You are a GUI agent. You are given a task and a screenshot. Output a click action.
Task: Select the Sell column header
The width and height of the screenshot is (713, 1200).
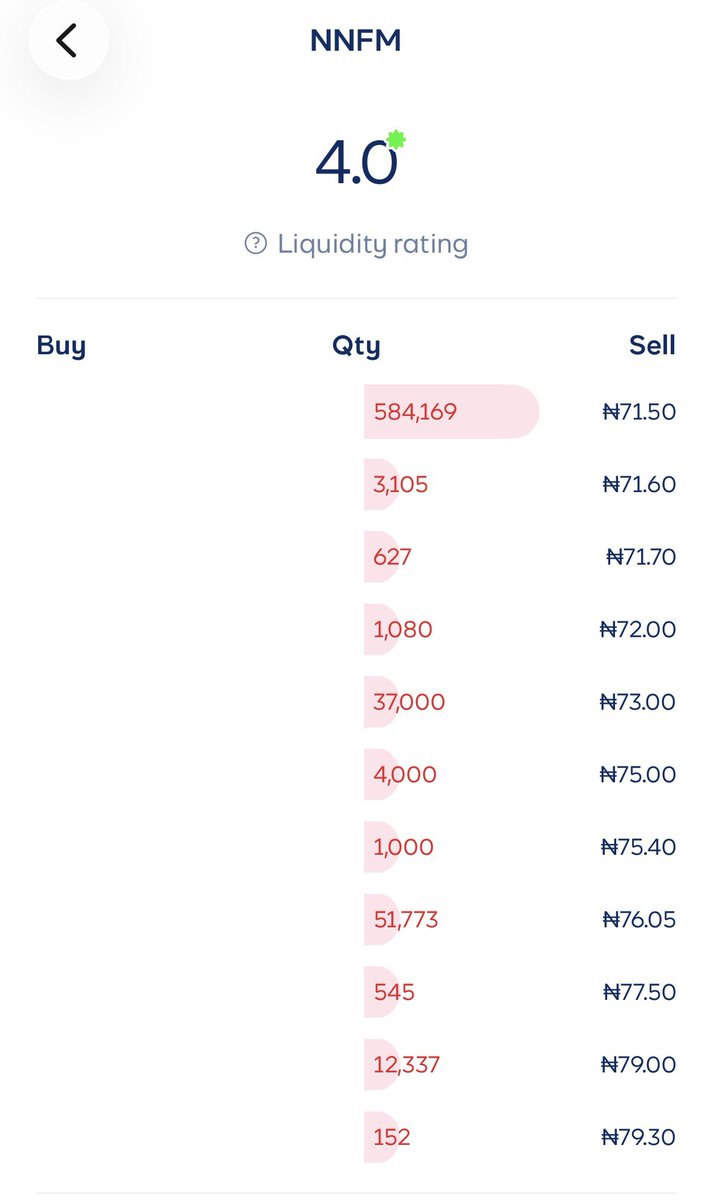click(652, 346)
